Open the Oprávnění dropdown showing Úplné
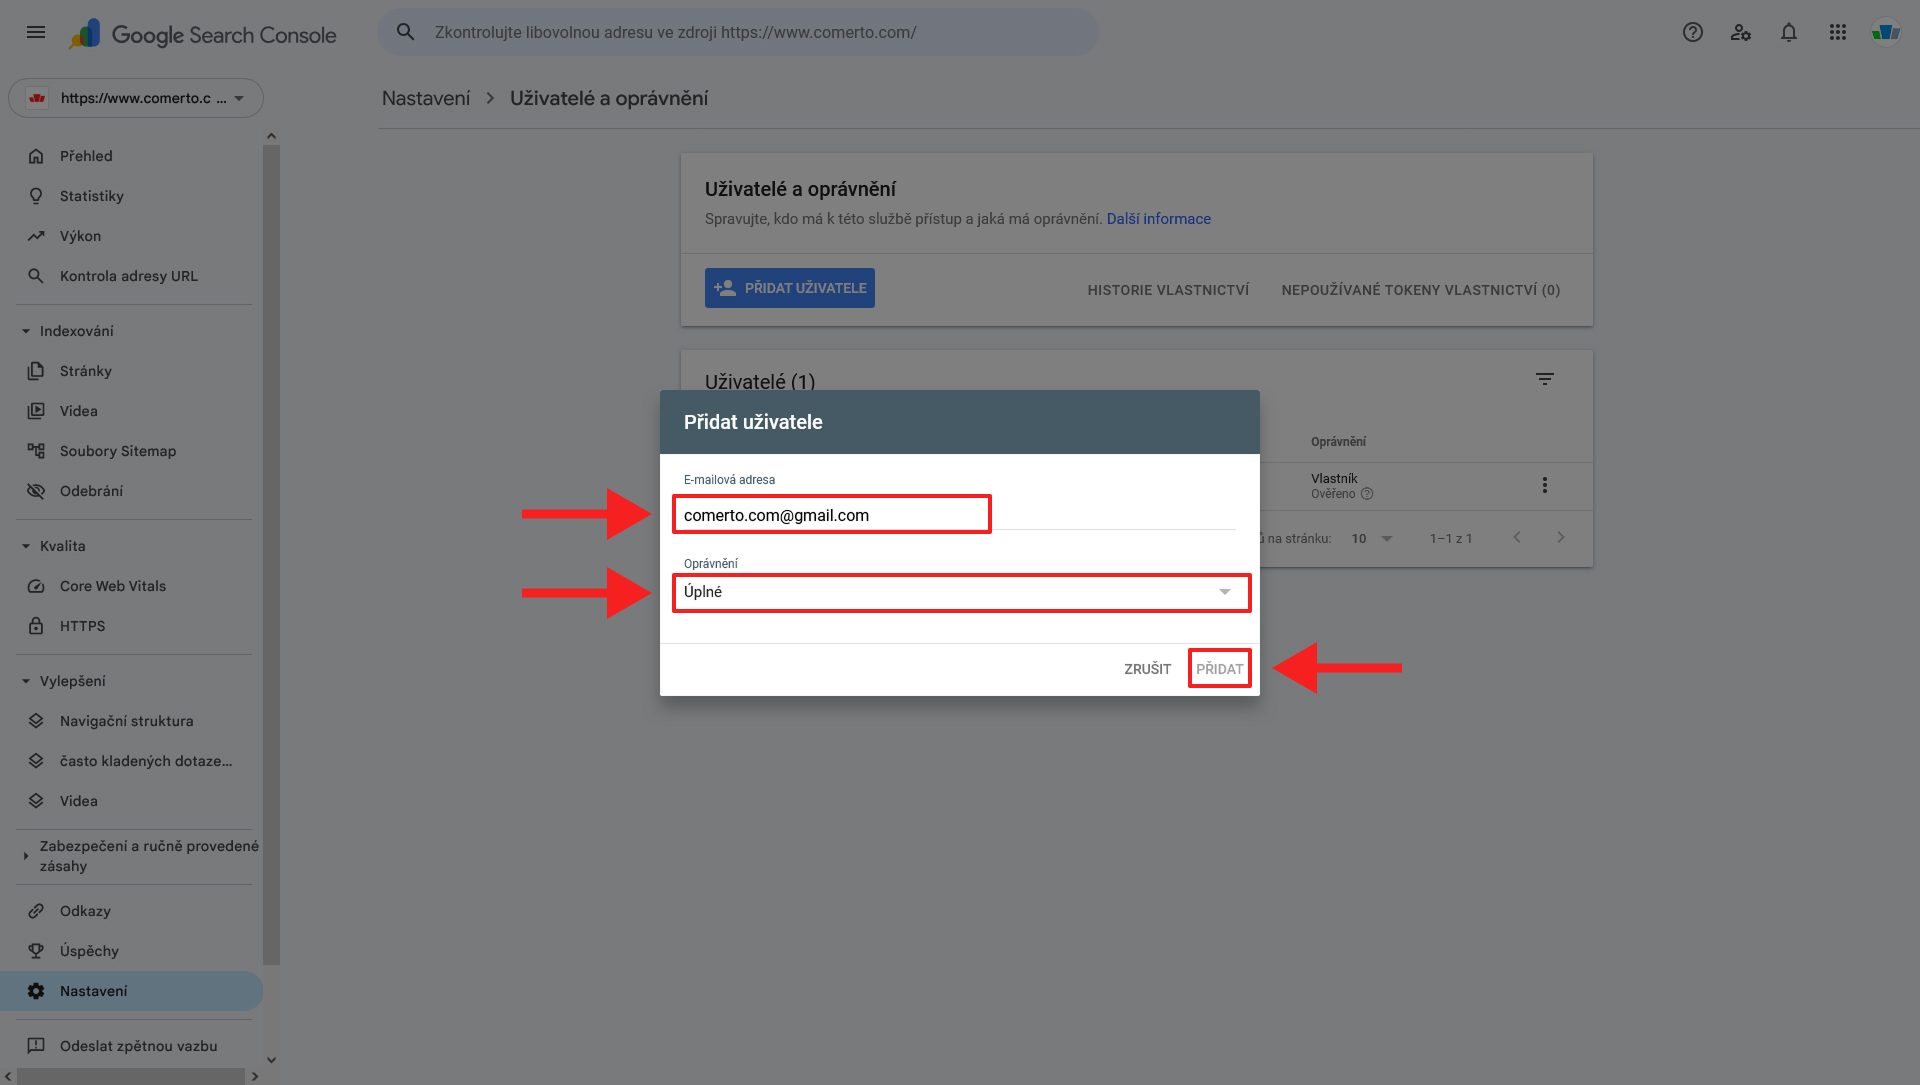Viewport: 1920px width, 1085px height. [960, 592]
